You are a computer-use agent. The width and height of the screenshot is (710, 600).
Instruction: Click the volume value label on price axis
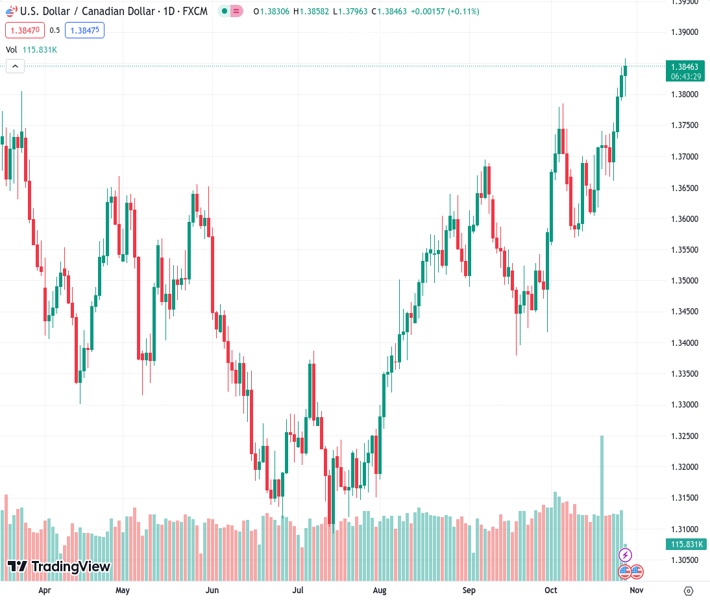[685, 544]
